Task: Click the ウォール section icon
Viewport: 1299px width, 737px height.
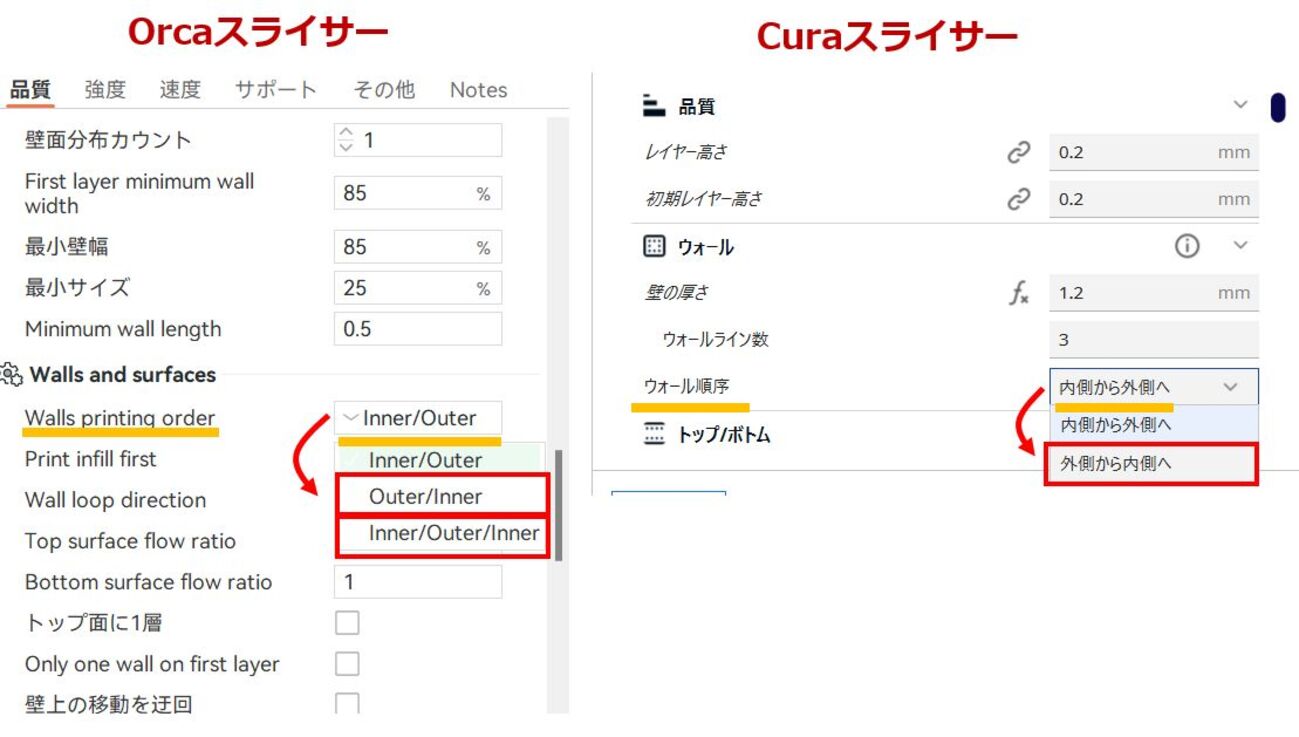Action: (654, 246)
